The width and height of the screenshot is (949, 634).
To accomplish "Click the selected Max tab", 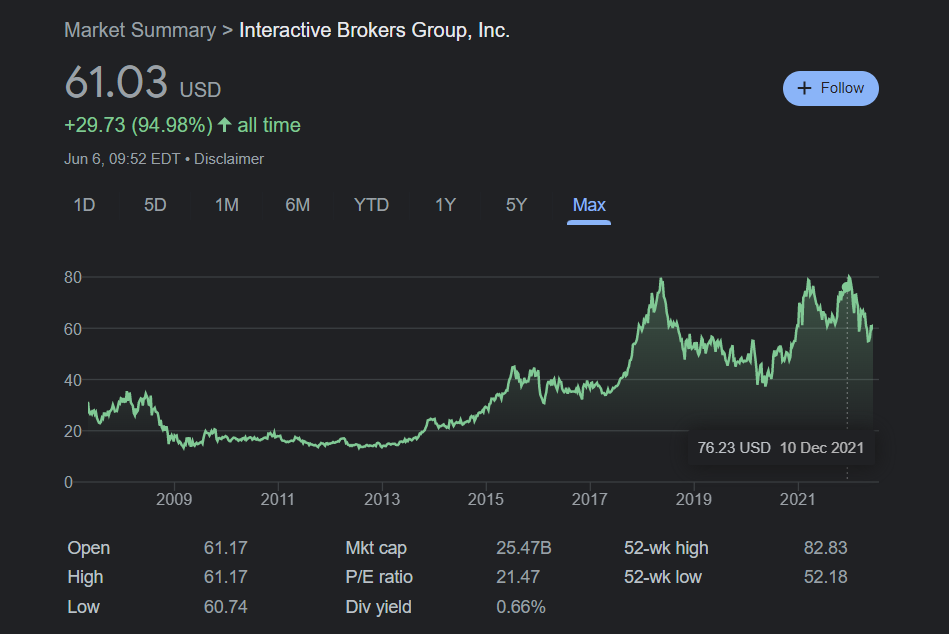I will pos(589,205).
